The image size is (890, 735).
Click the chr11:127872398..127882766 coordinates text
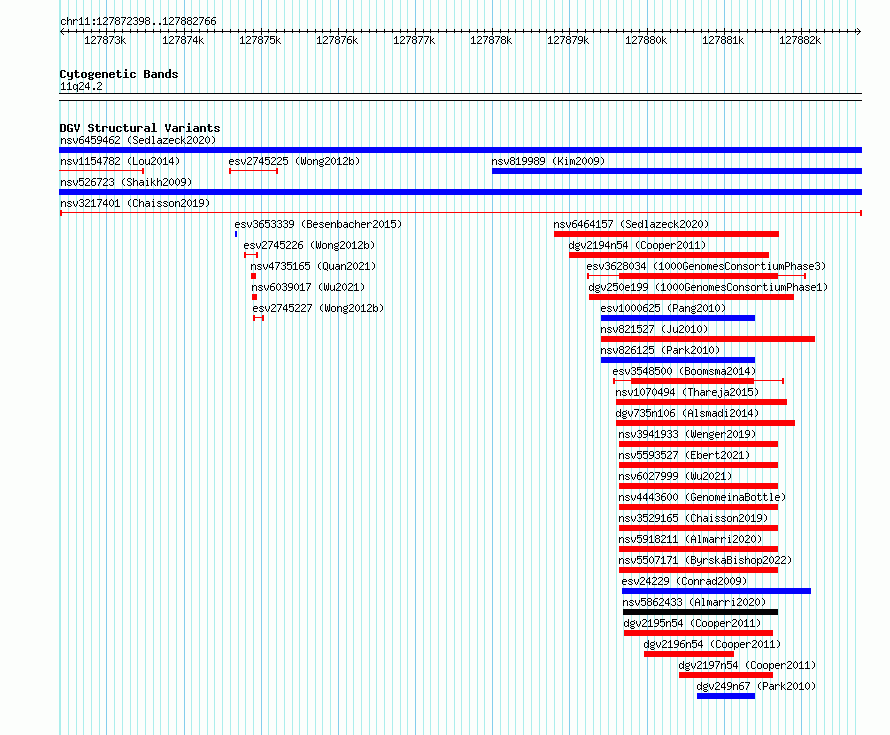138,22
